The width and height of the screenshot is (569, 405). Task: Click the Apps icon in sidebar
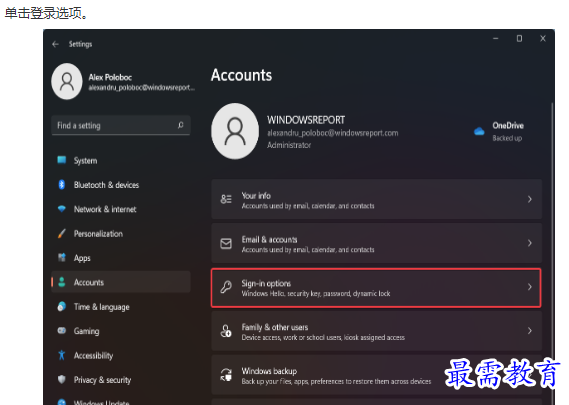pyautogui.click(x=62, y=258)
